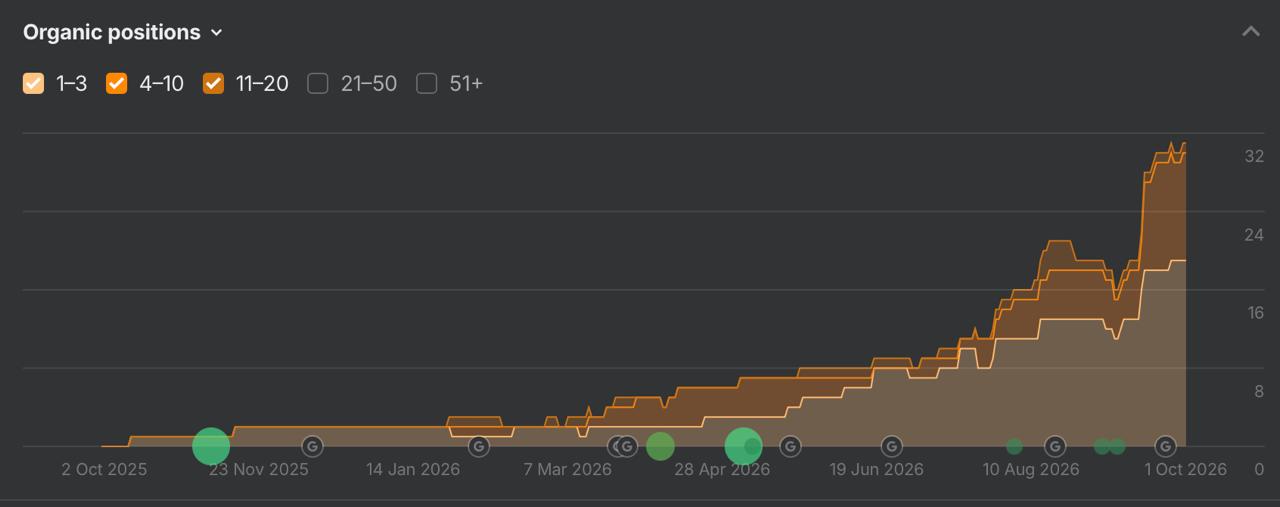Image resolution: width=1280 pixels, height=507 pixels.
Task: Click the 24 value on the y-axis
Action: click(x=1254, y=235)
